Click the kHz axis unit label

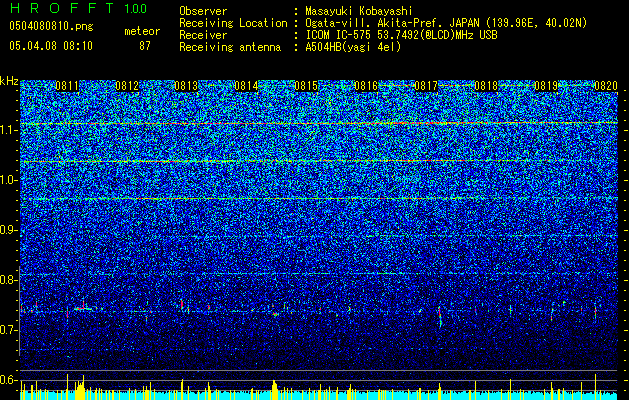tap(9, 81)
